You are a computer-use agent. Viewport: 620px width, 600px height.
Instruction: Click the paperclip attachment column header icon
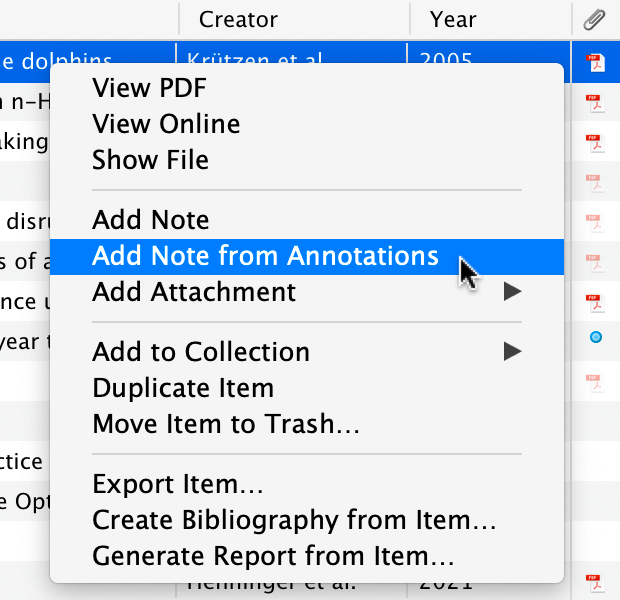tap(594, 19)
